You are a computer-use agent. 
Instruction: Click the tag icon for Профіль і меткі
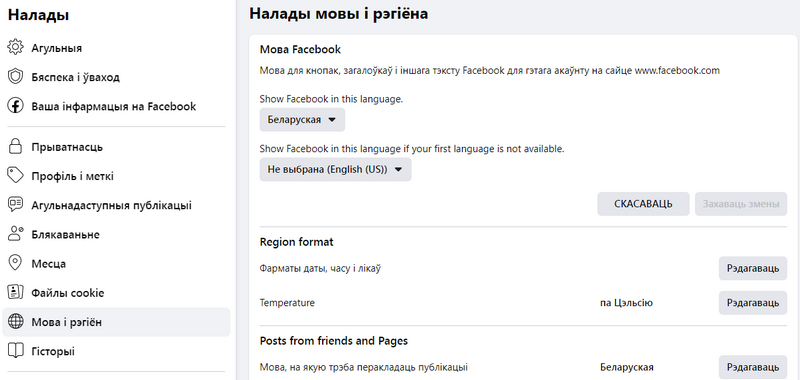coord(15,176)
